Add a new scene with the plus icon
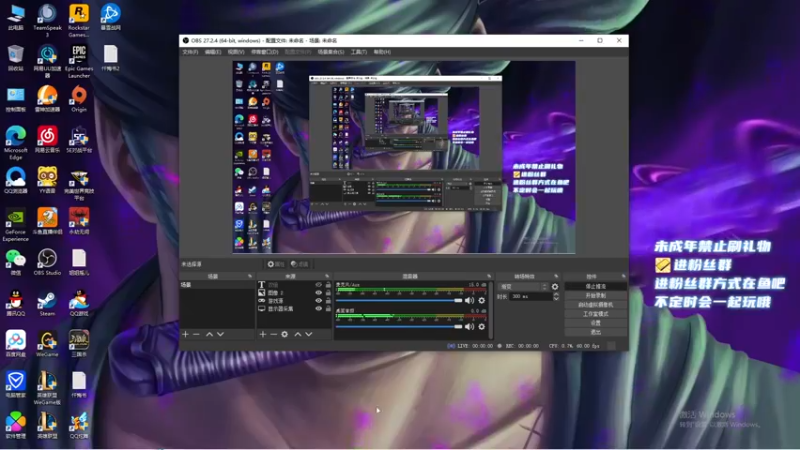 [185, 334]
